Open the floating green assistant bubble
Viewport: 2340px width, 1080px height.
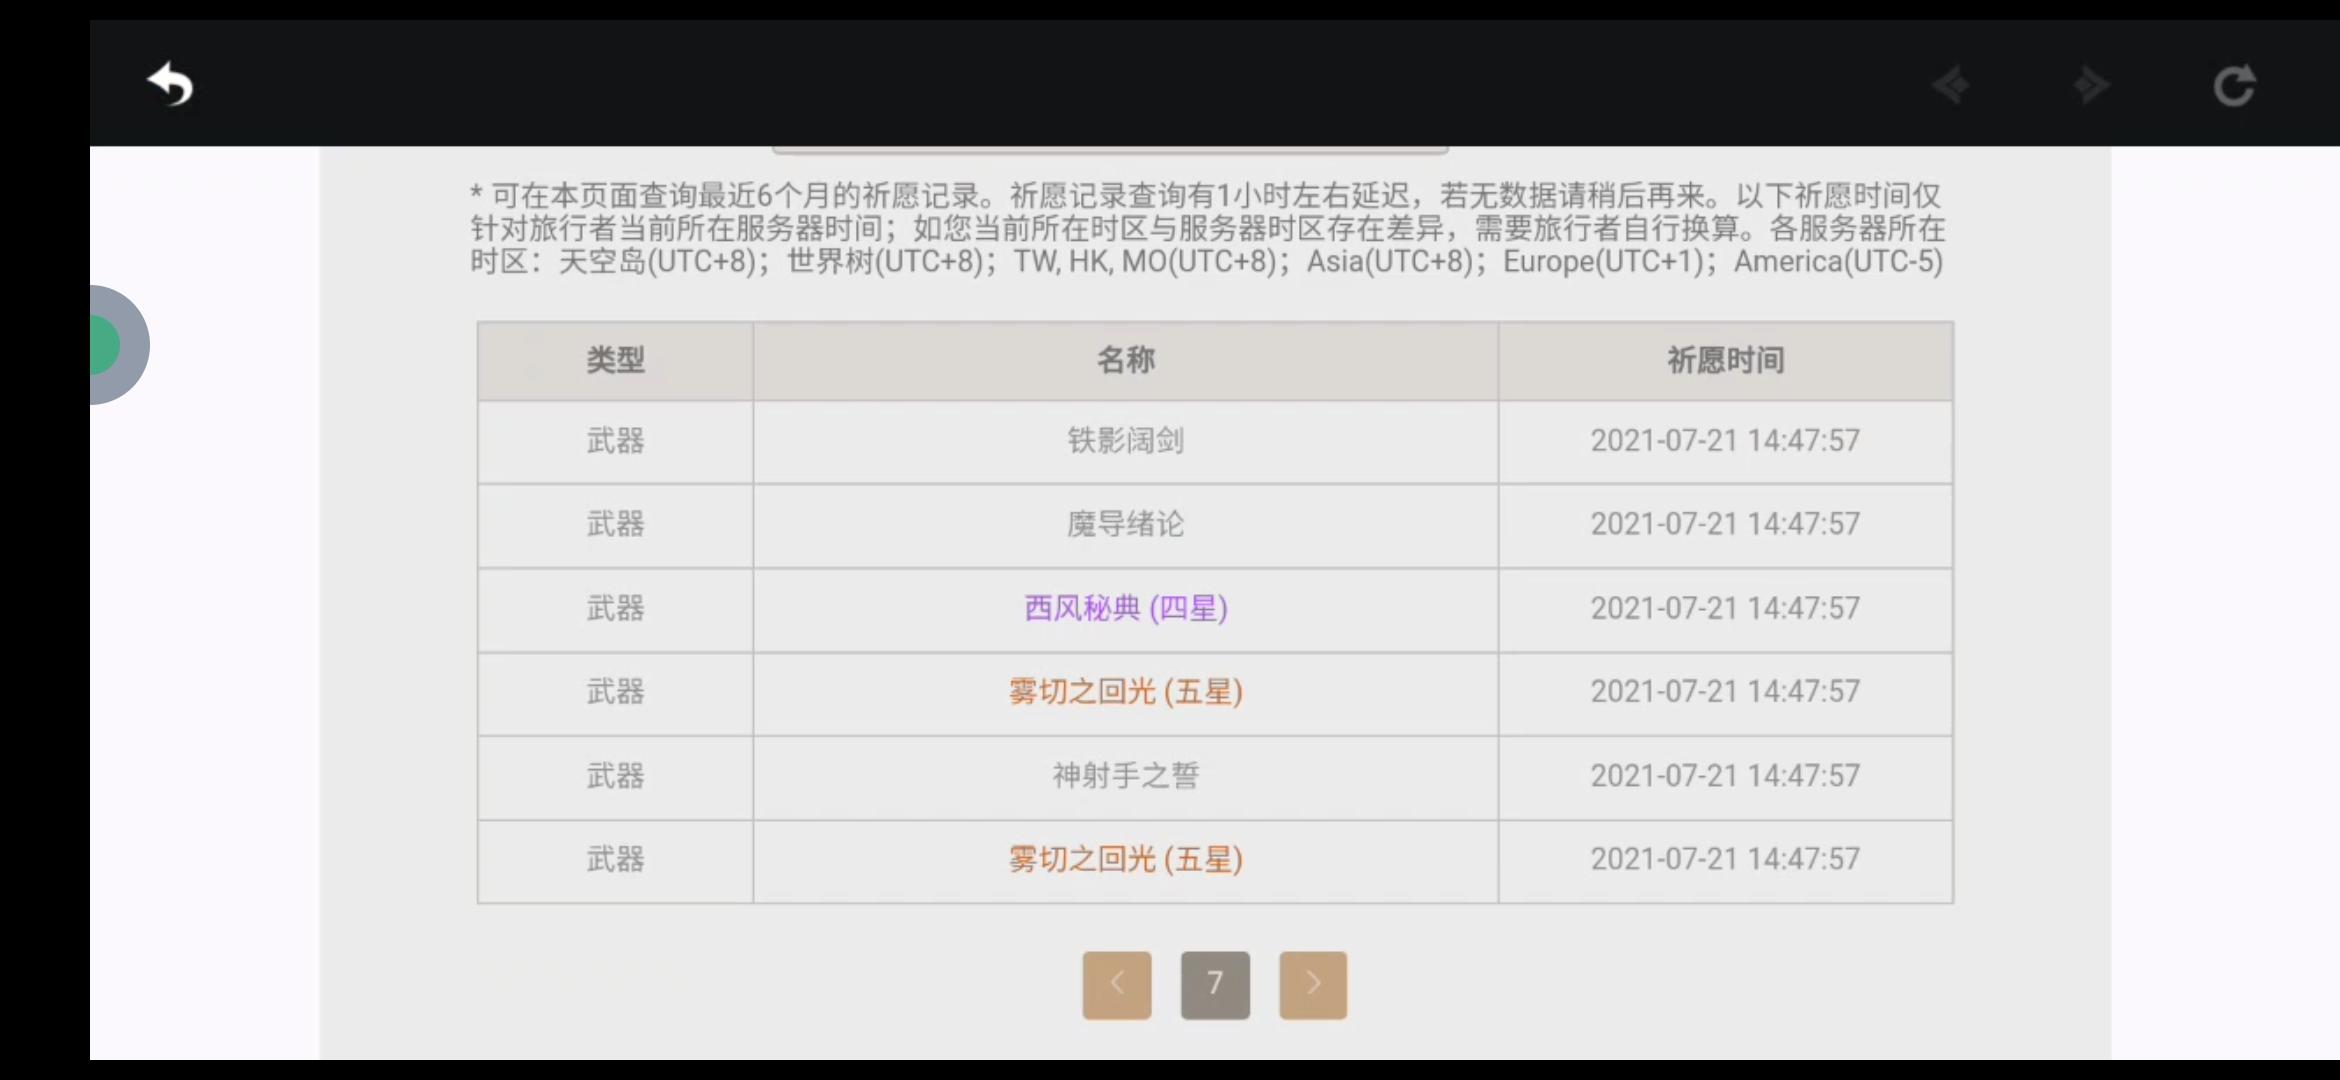119,345
